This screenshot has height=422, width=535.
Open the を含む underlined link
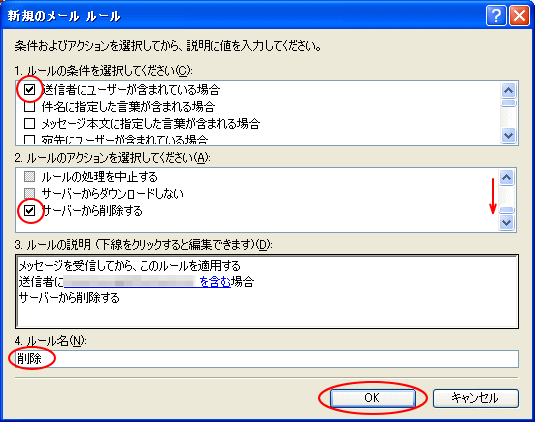pos(215,282)
